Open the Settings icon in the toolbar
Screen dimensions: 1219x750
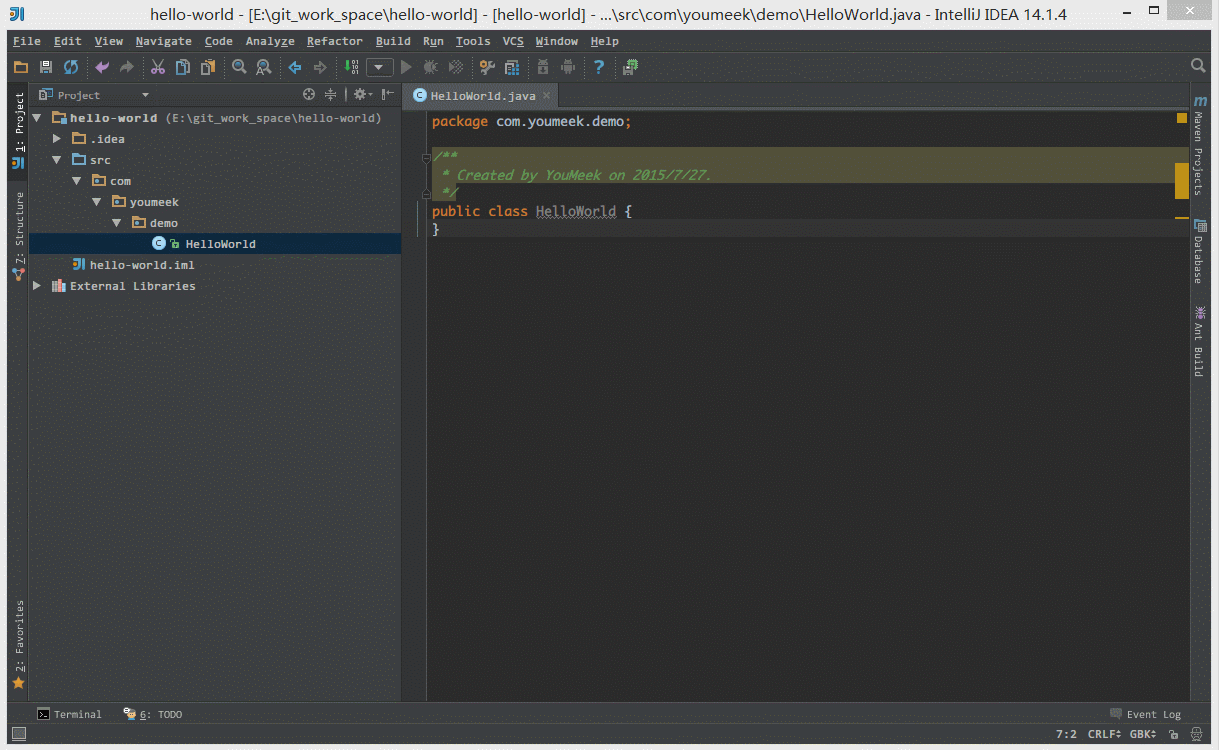(x=486, y=67)
